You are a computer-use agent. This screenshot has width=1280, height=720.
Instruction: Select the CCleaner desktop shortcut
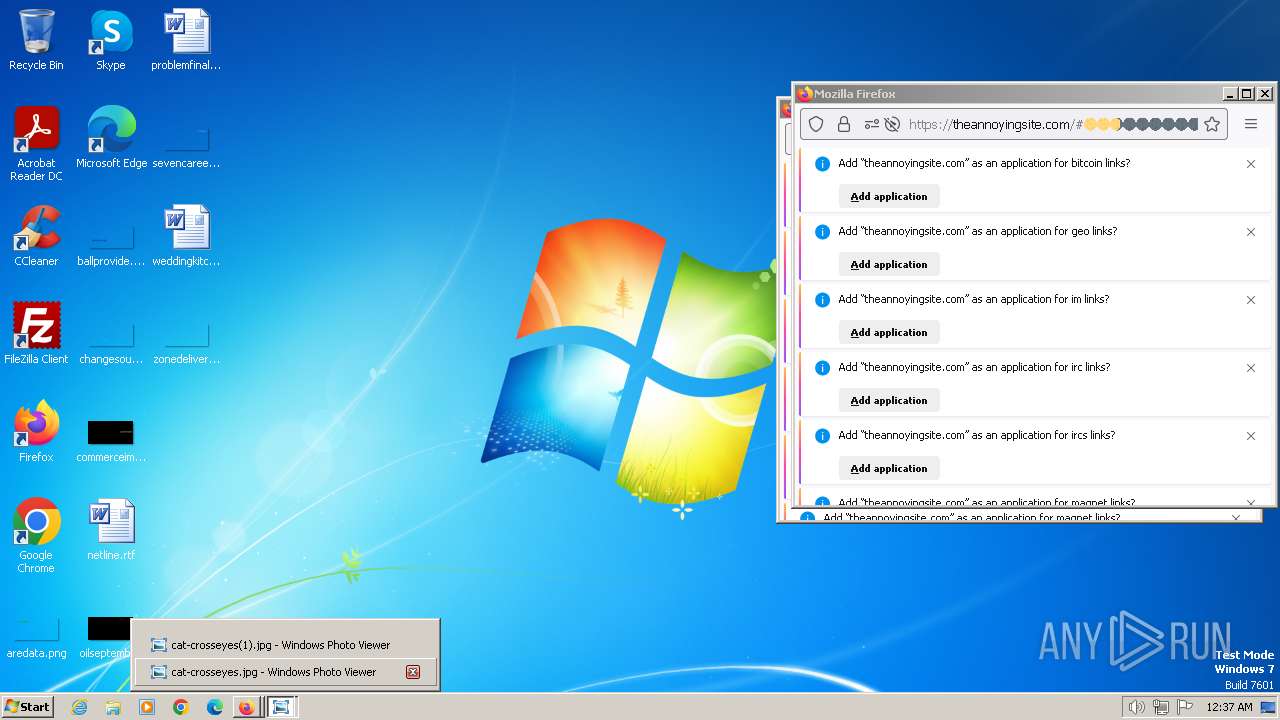pyautogui.click(x=36, y=236)
